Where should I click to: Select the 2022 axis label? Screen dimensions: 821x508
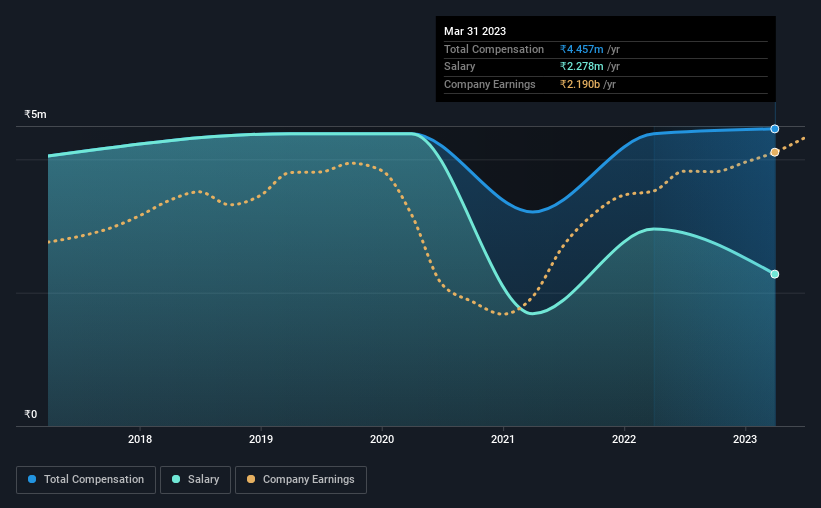[624, 439]
